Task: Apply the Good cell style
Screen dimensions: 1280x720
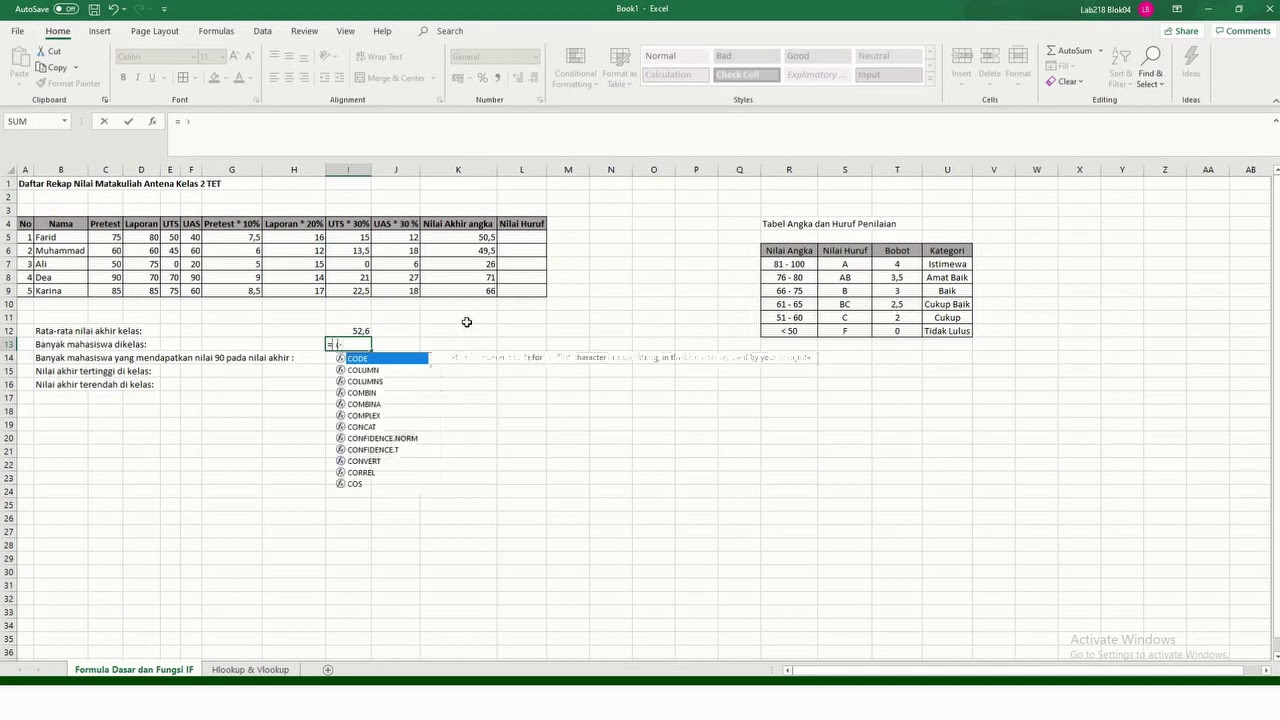Action: point(816,56)
